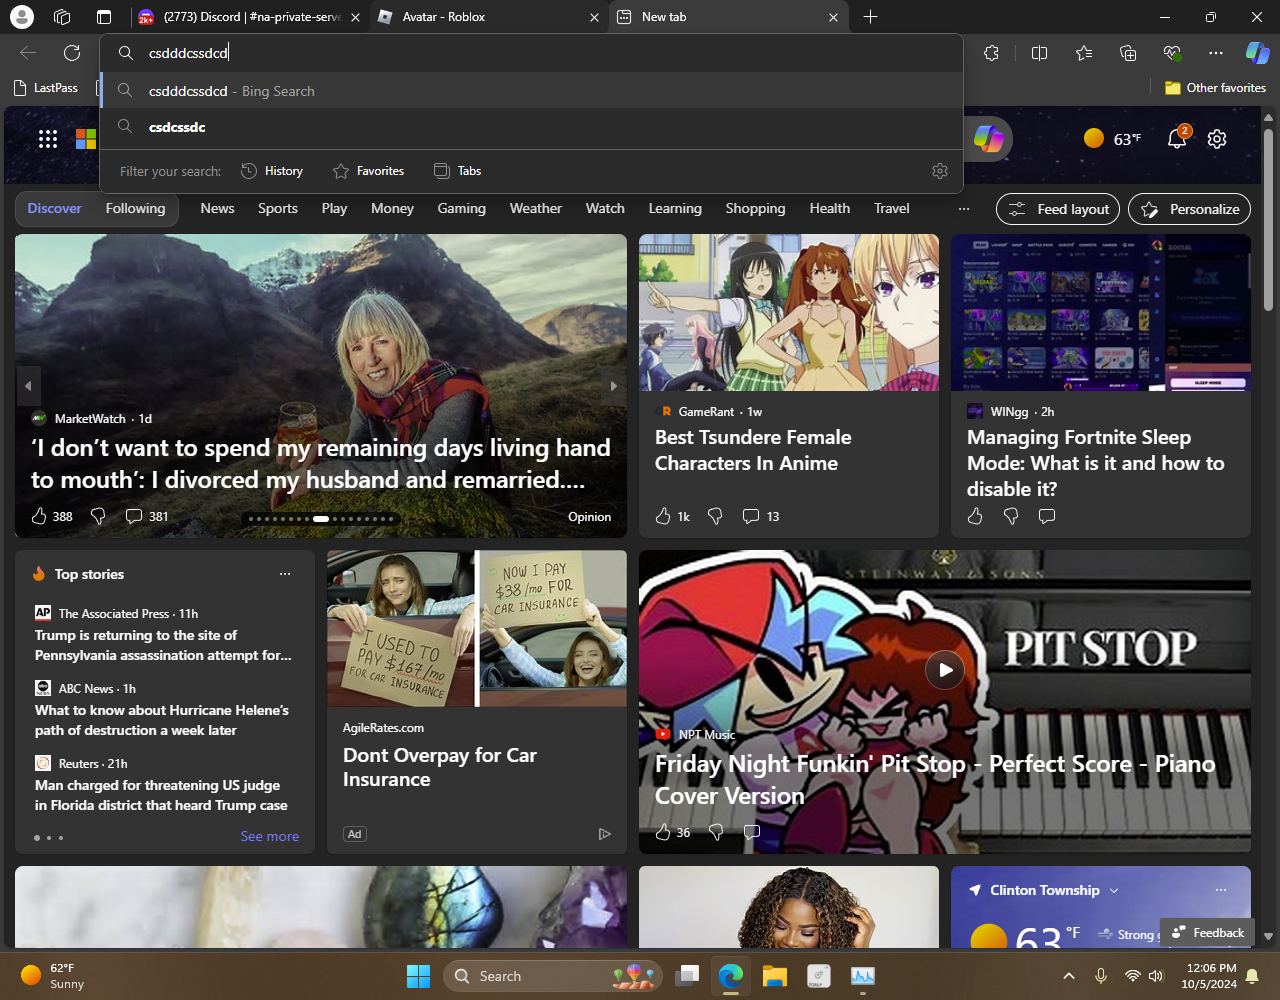This screenshot has height=1000, width=1280.
Task: Select the Following feed tab
Action: pos(135,209)
